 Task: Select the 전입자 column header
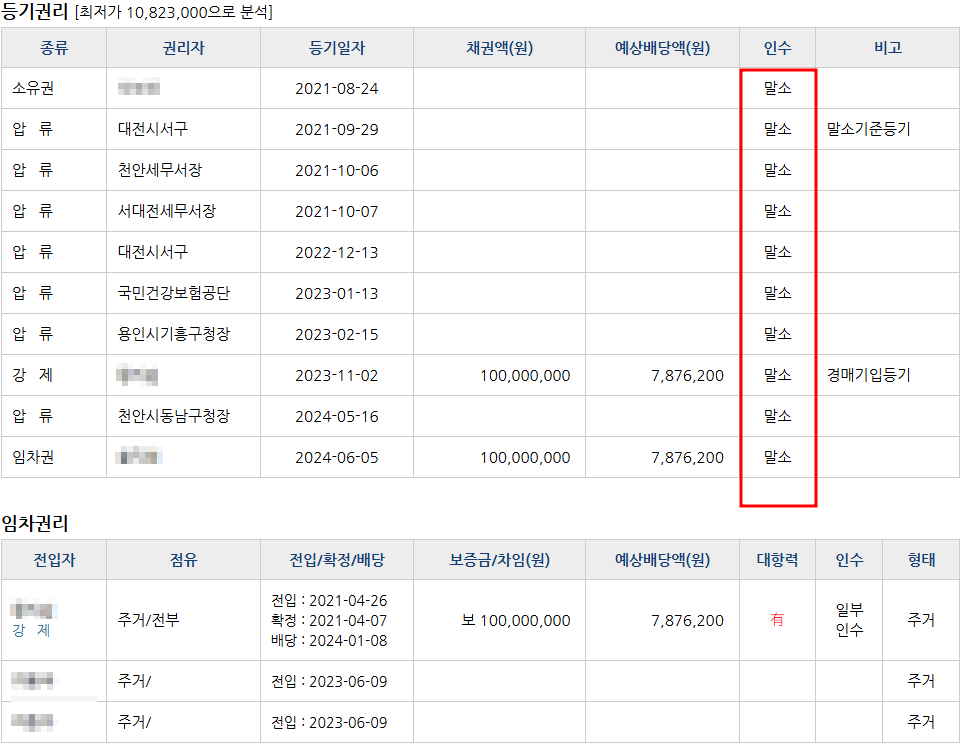[54, 559]
